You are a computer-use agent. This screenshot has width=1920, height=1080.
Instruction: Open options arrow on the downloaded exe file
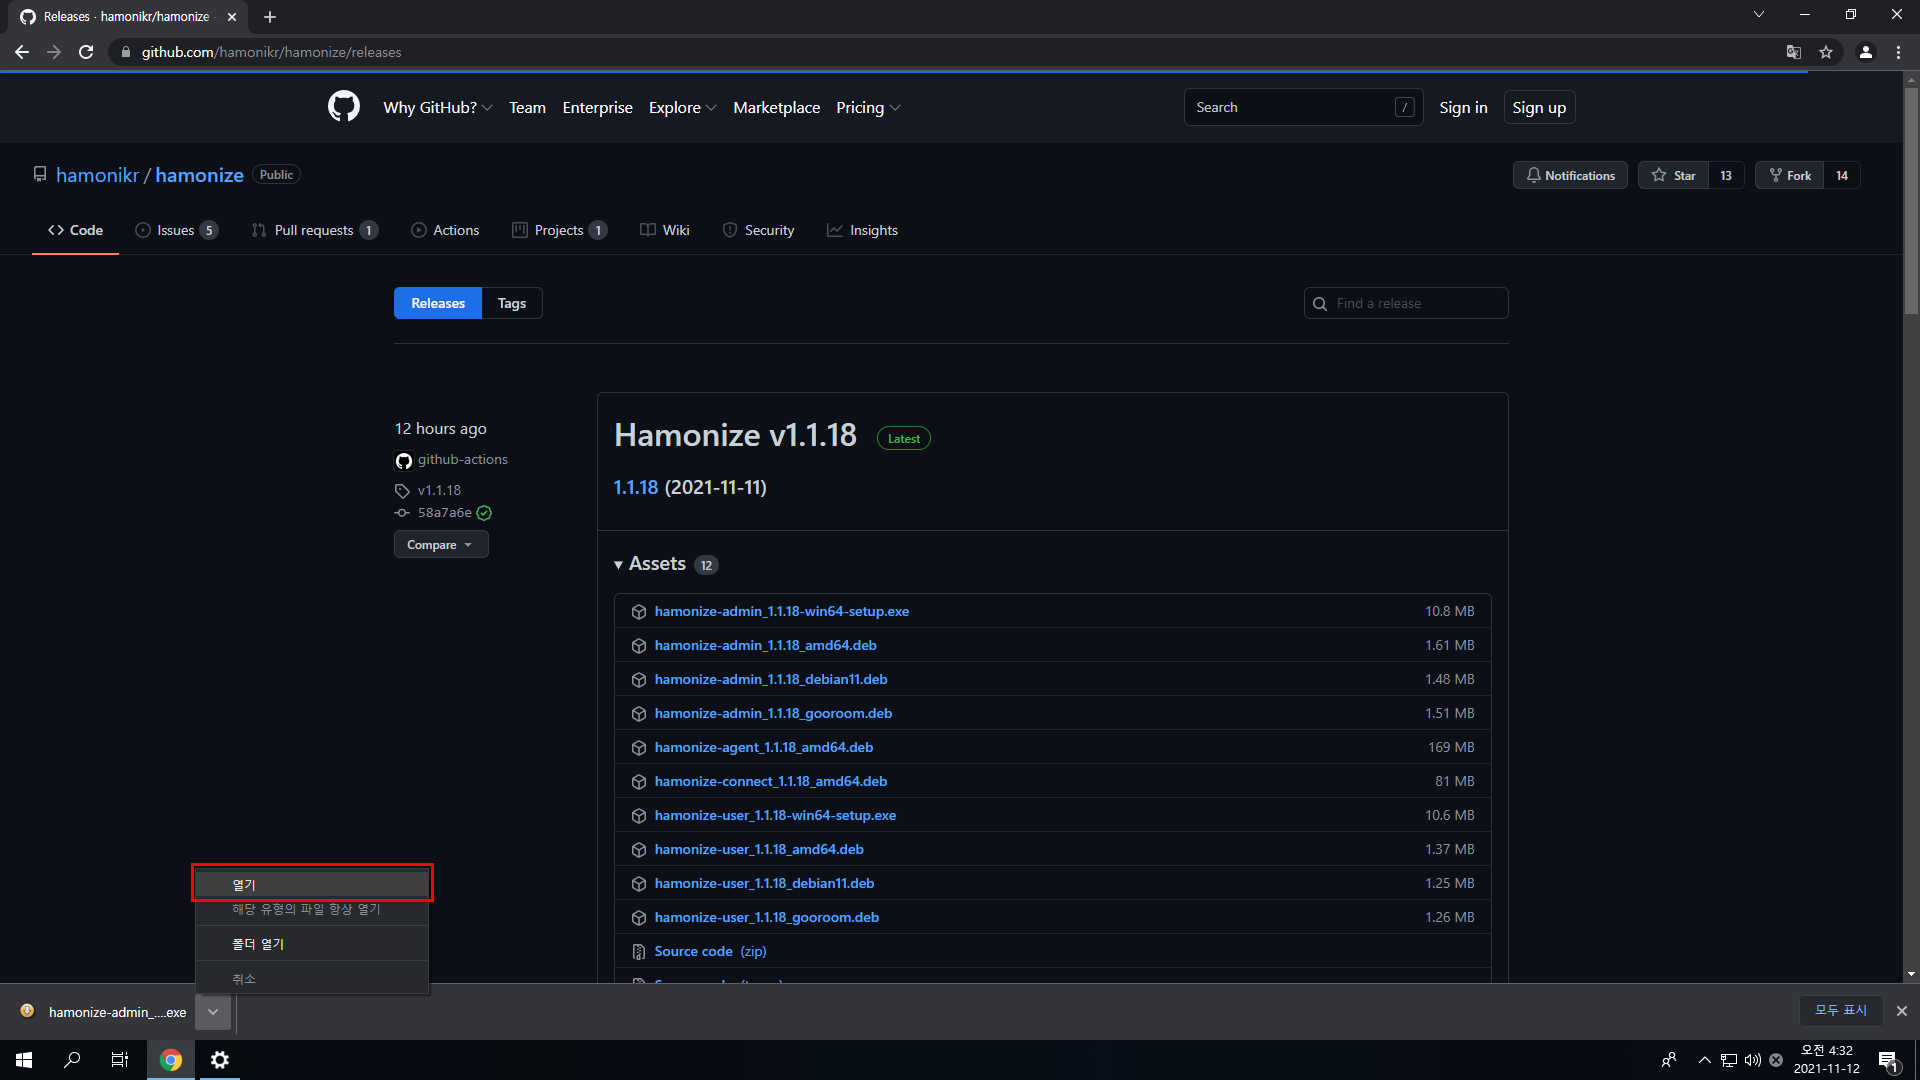(212, 1012)
